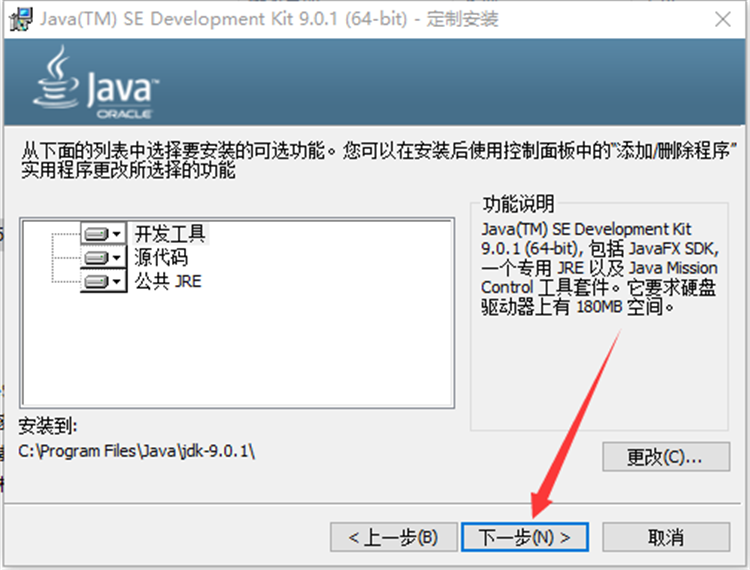
Task: Close the JDK installer window
Action: [x=722, y=20]
